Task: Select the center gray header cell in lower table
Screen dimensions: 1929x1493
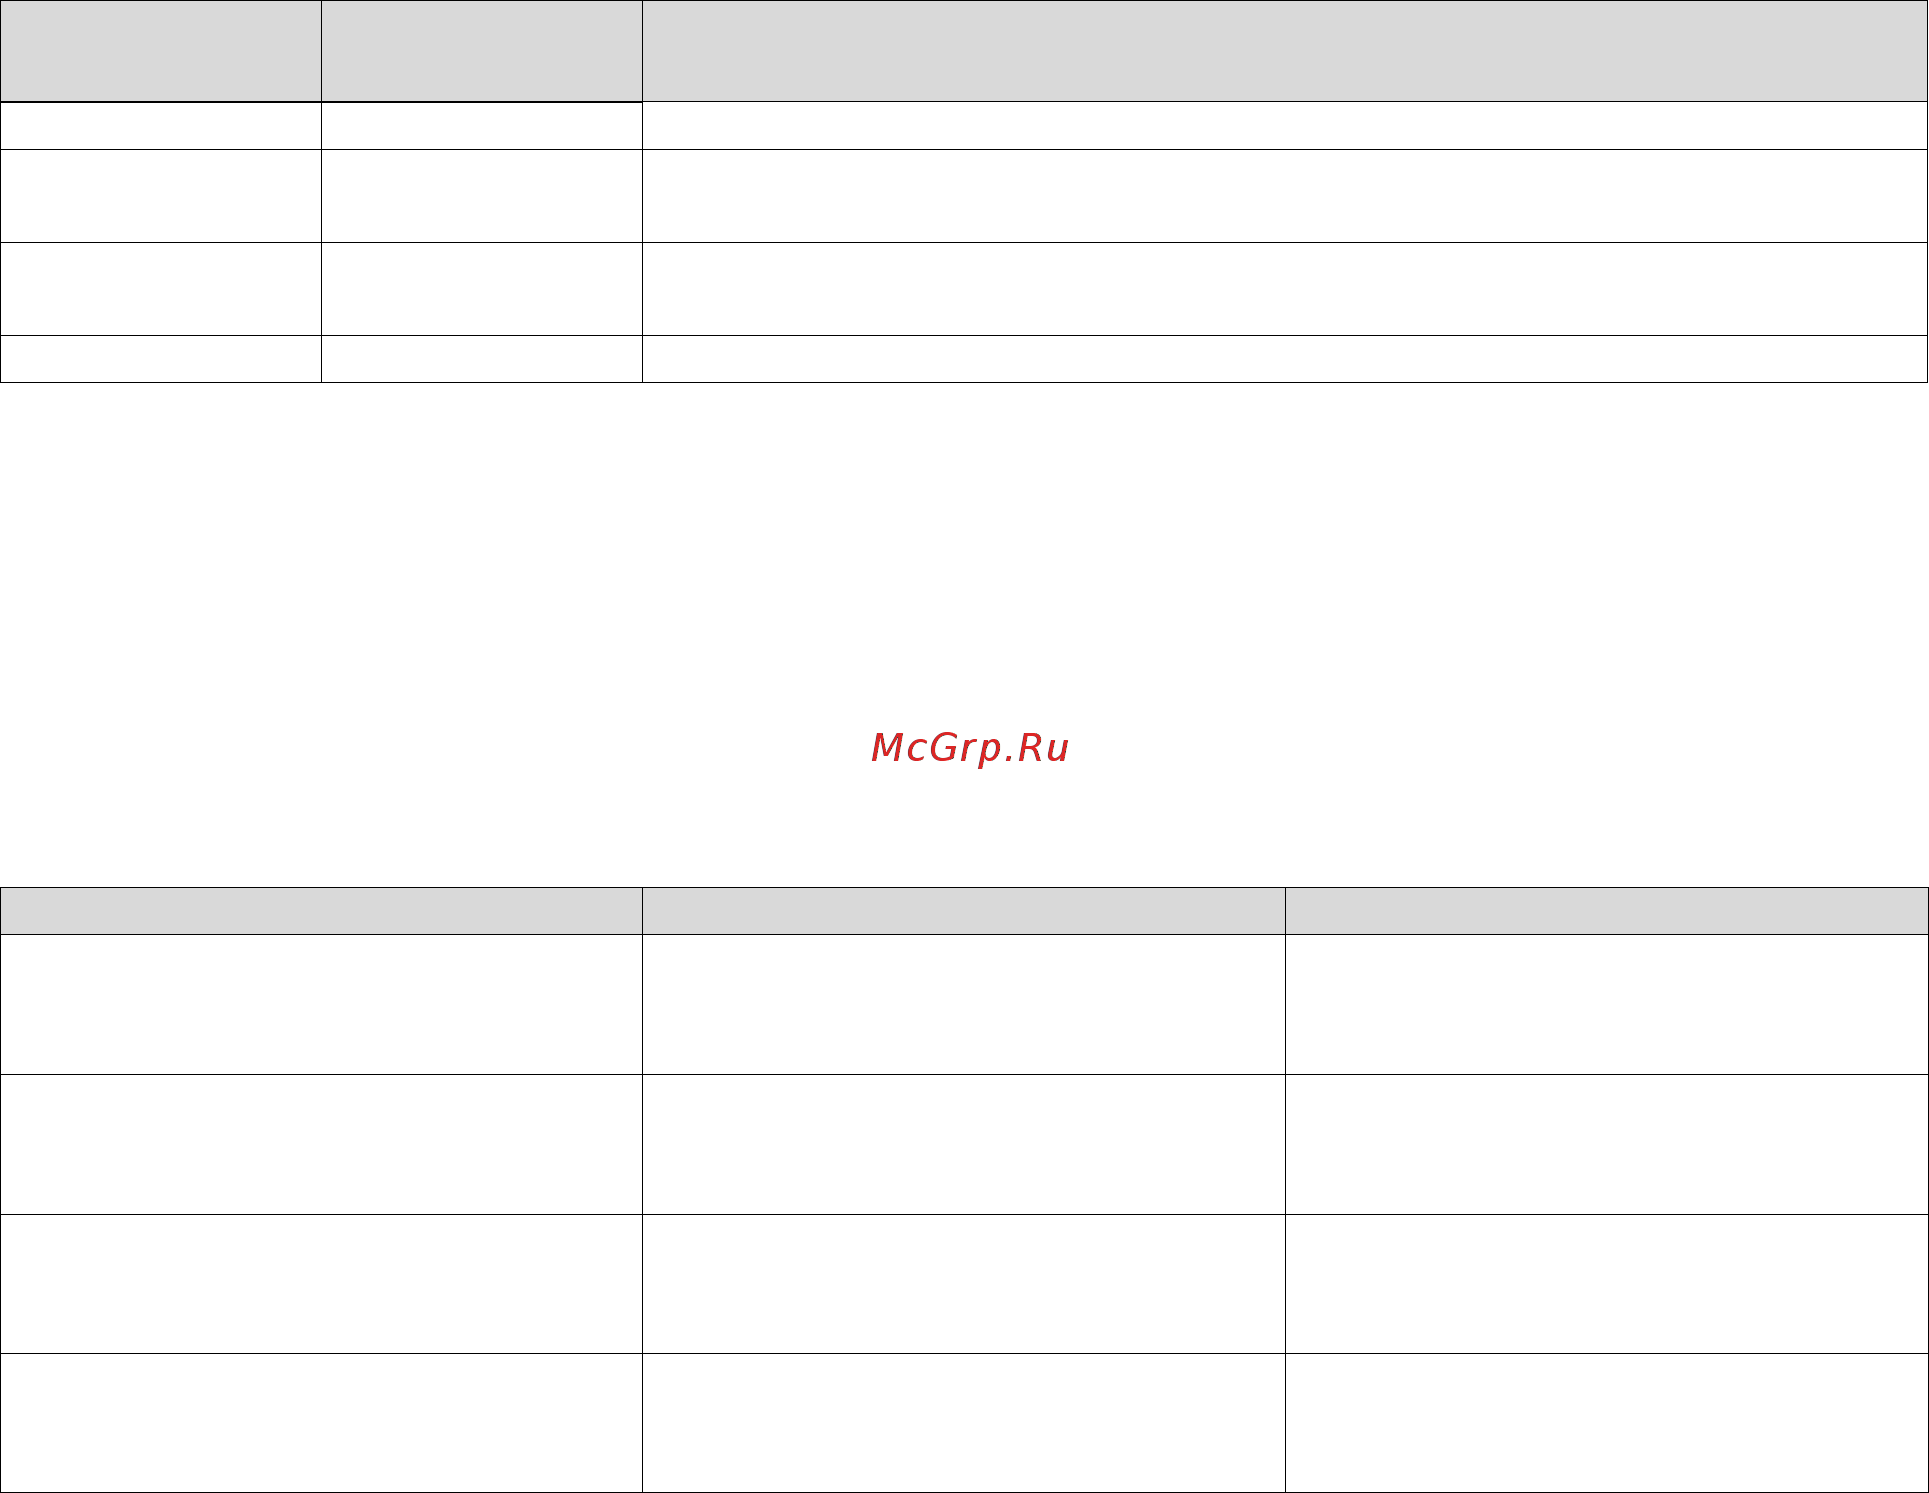Action: pos(964,911)
